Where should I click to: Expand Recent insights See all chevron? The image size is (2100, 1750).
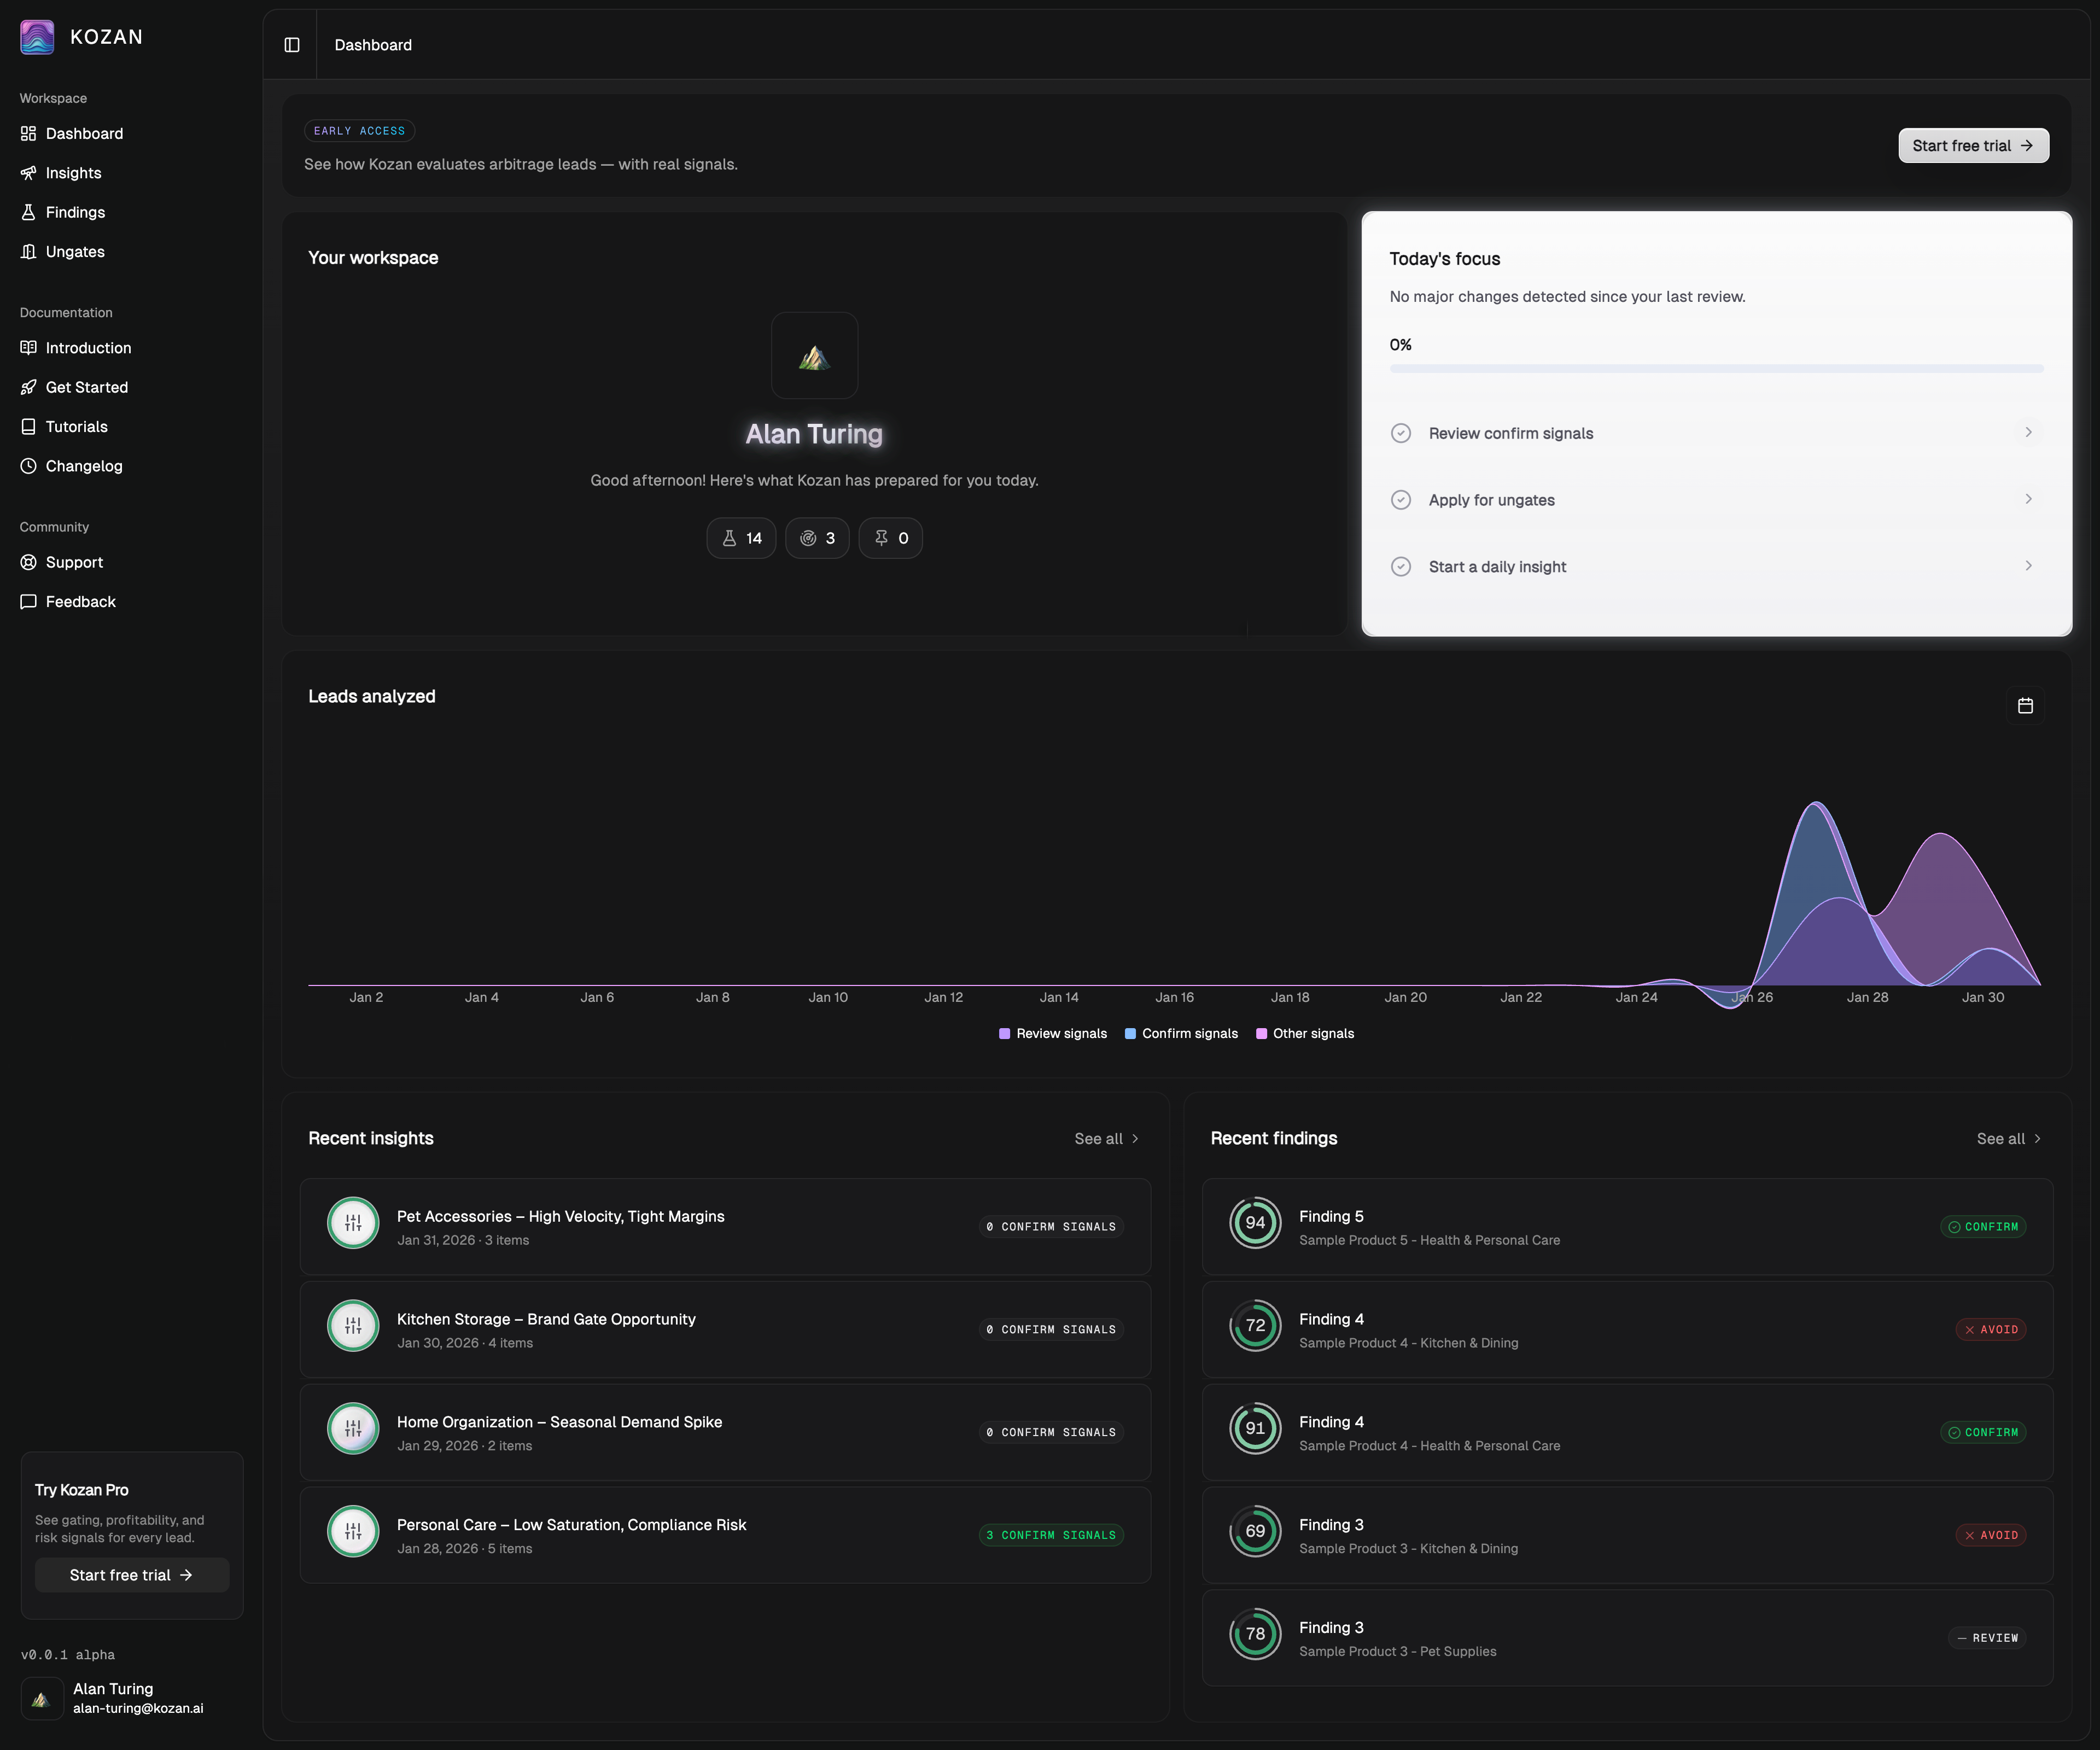point(1135,1139)
